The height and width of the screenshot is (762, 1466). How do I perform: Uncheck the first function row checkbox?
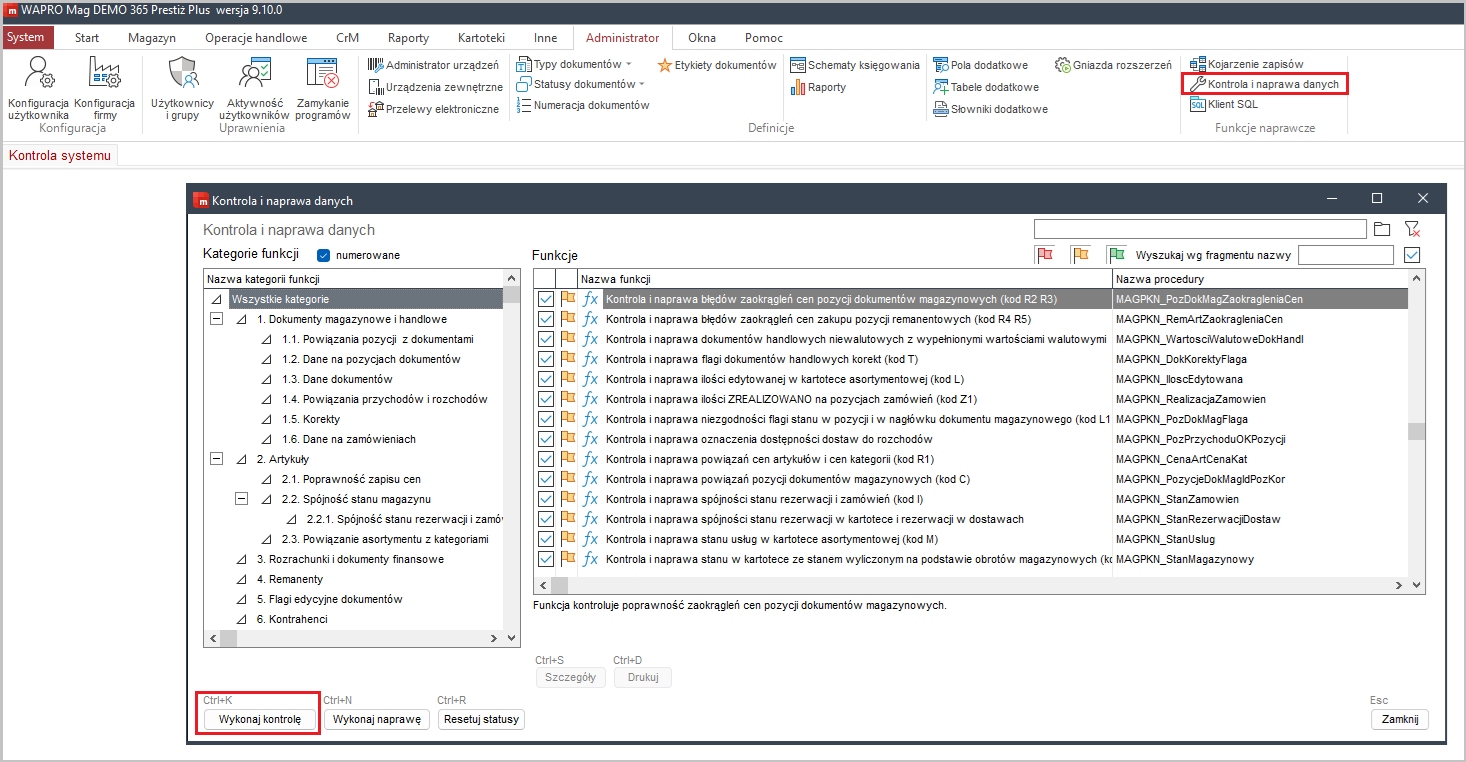(545, 299)
